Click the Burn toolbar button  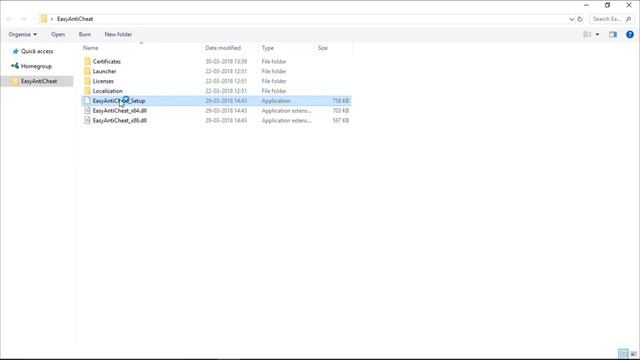pos(84,34)
